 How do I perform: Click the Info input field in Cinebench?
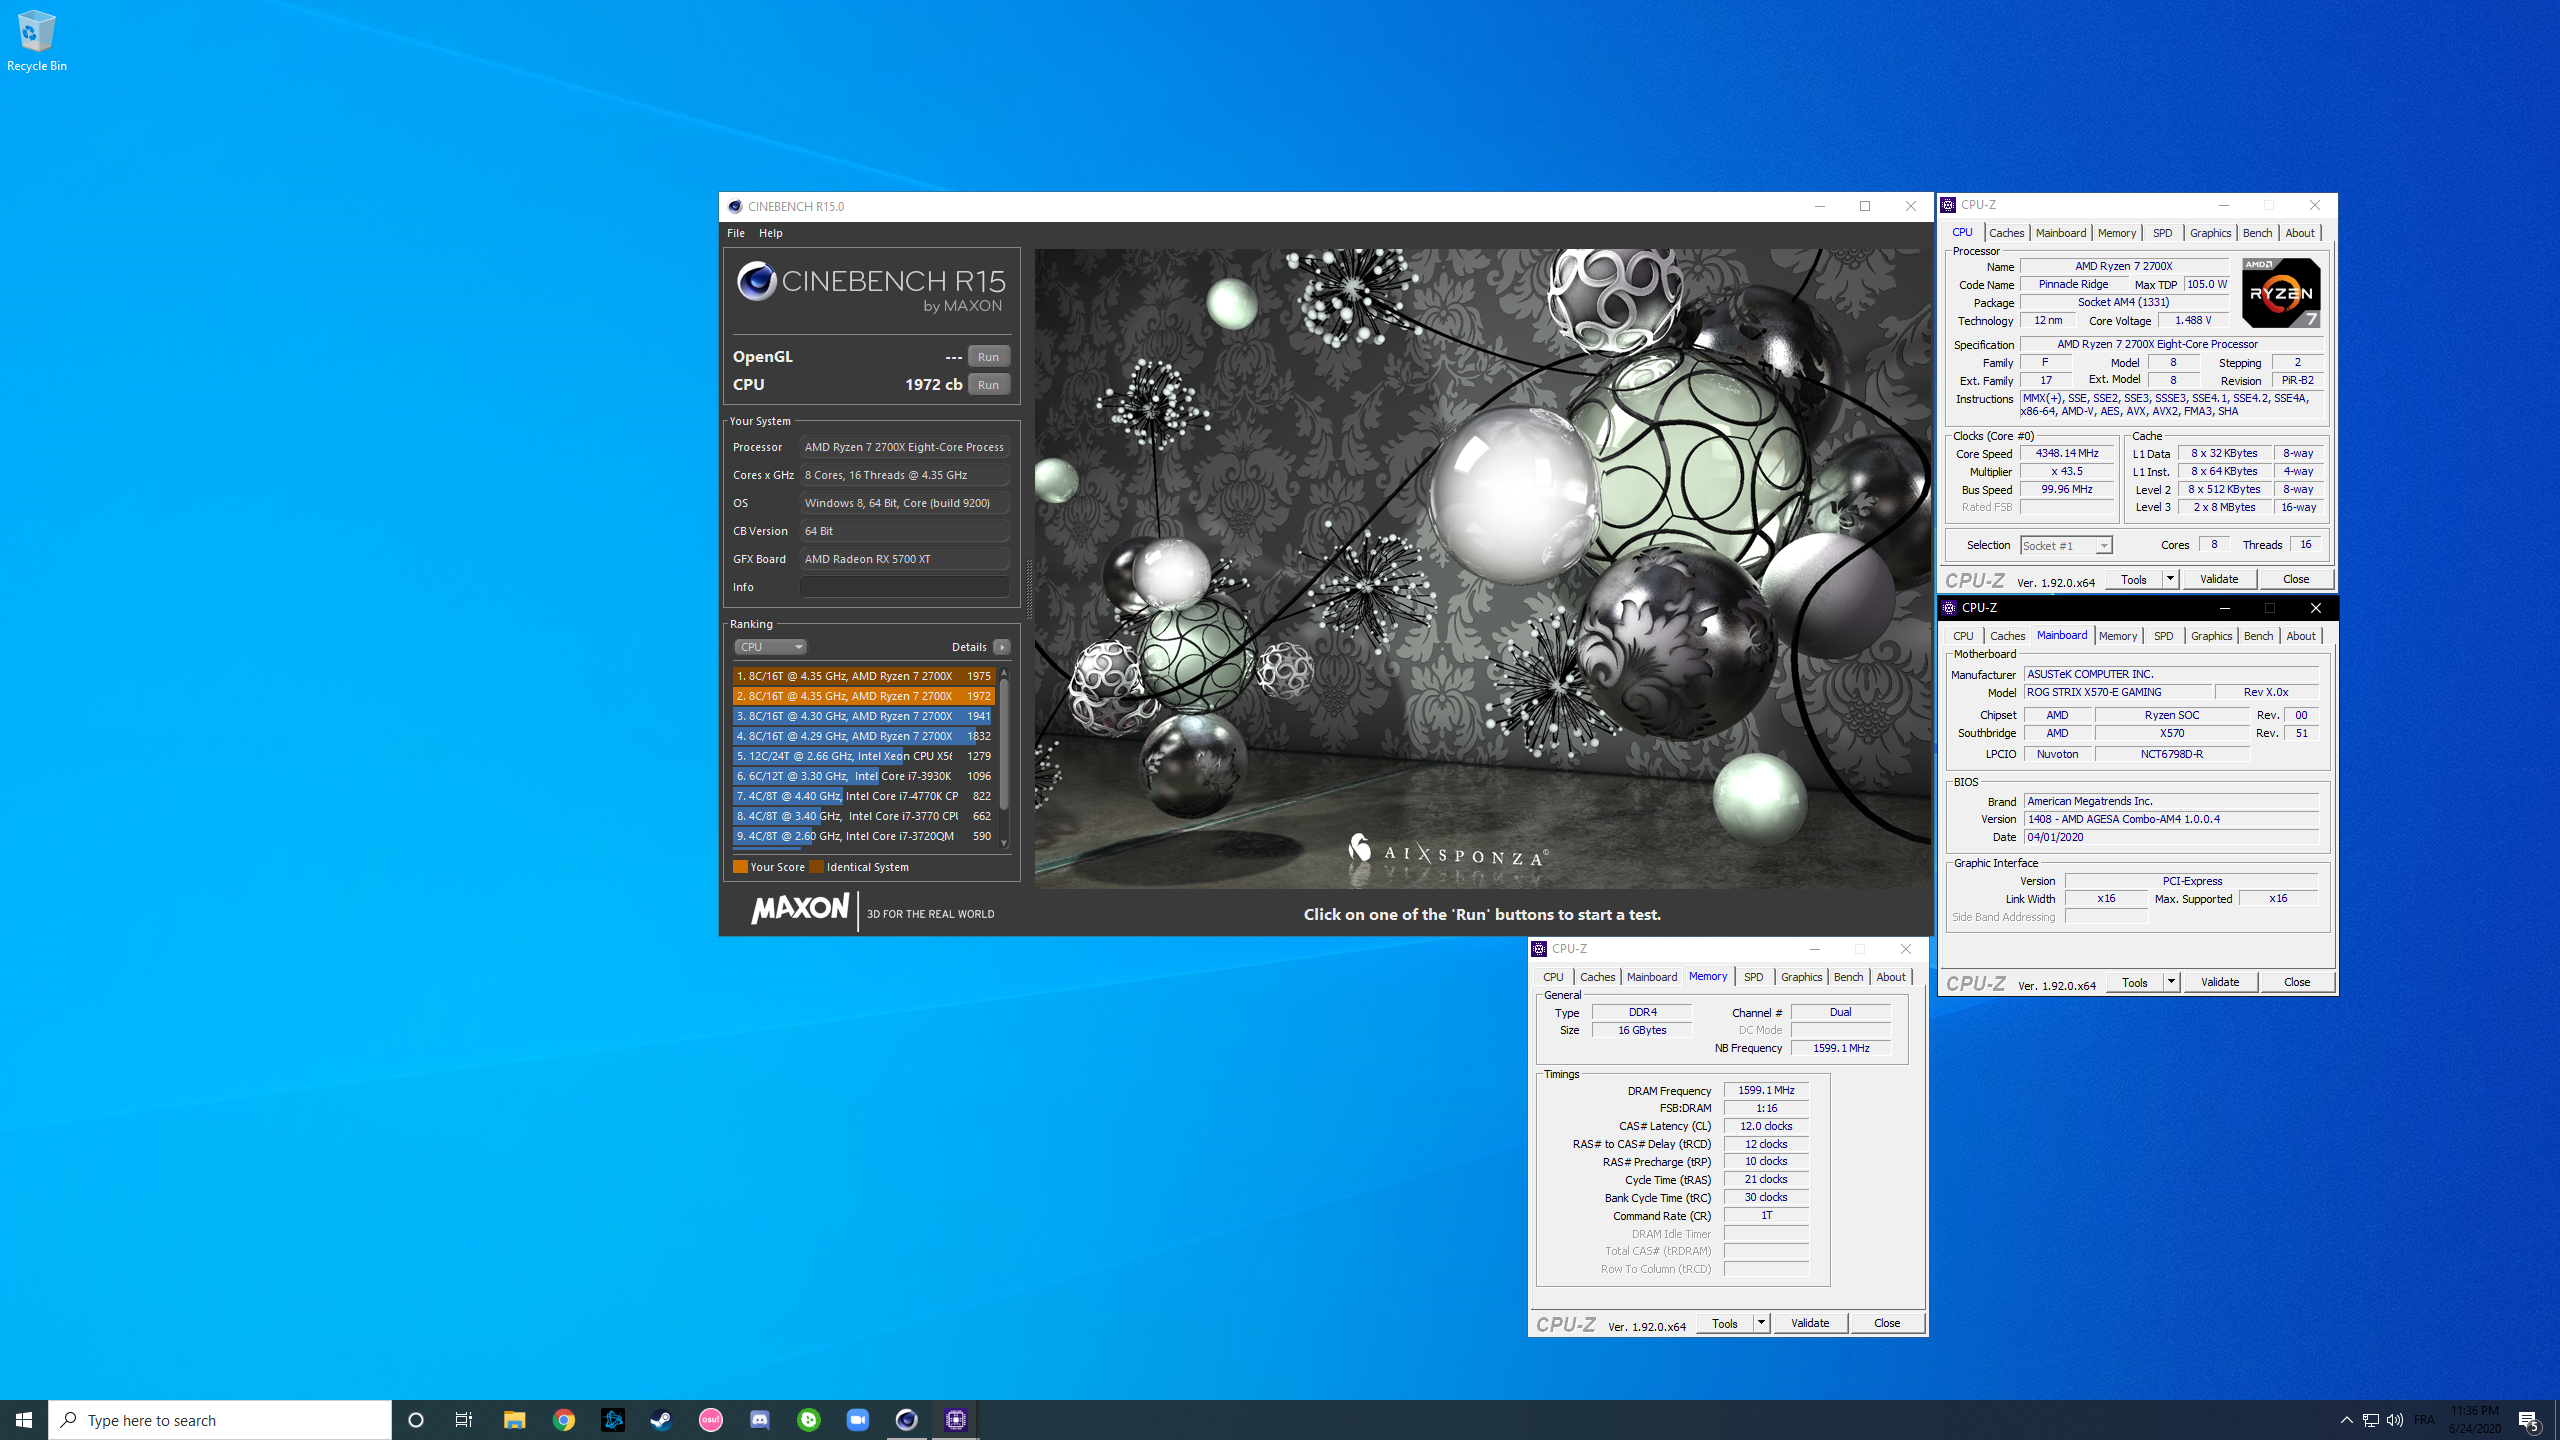[x=904, y=587]
